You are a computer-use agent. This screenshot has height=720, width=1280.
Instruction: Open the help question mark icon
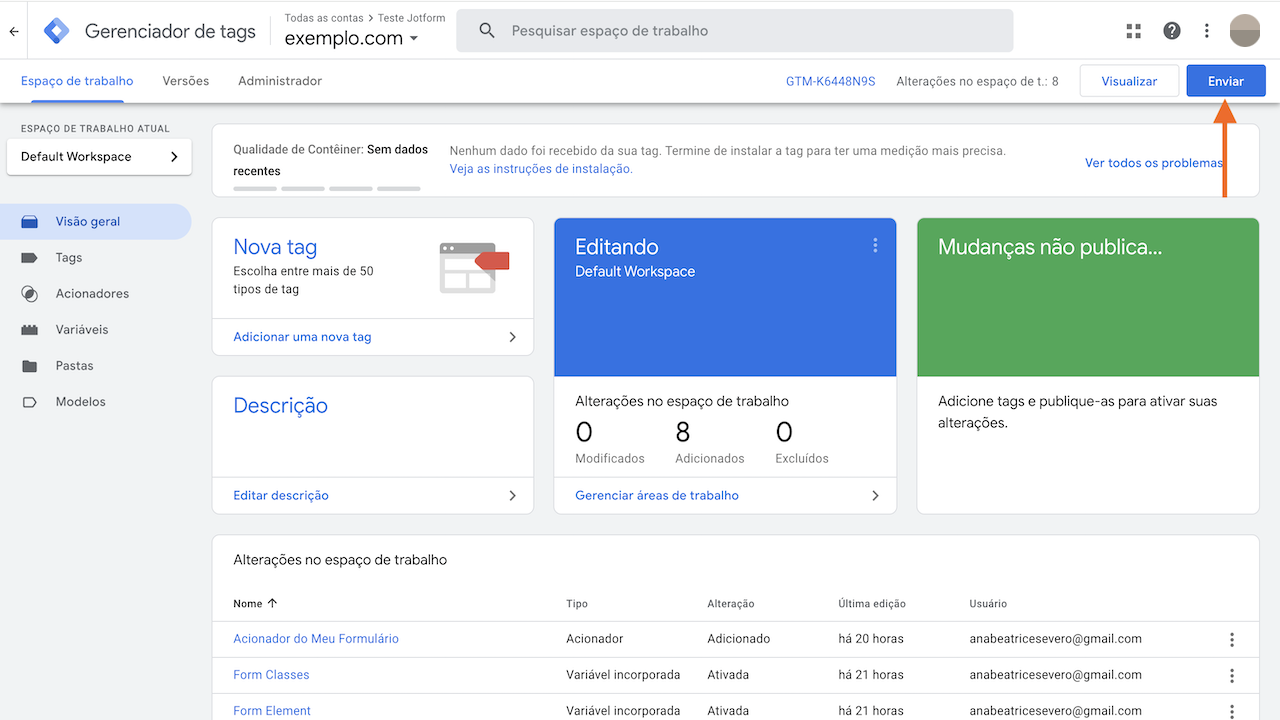1171,30
